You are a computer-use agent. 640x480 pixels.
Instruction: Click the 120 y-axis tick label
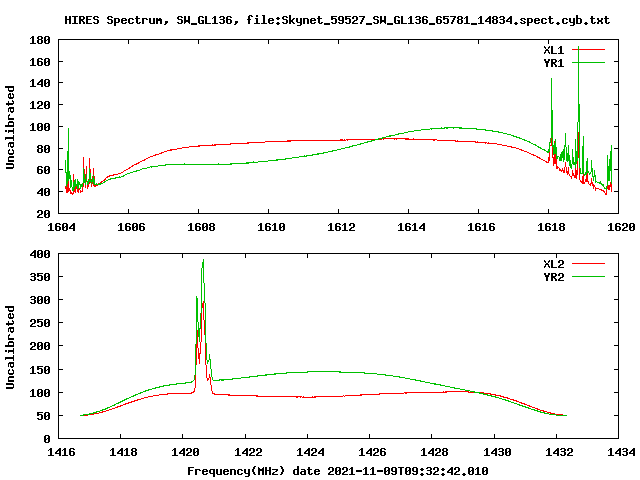coord(40,105)
